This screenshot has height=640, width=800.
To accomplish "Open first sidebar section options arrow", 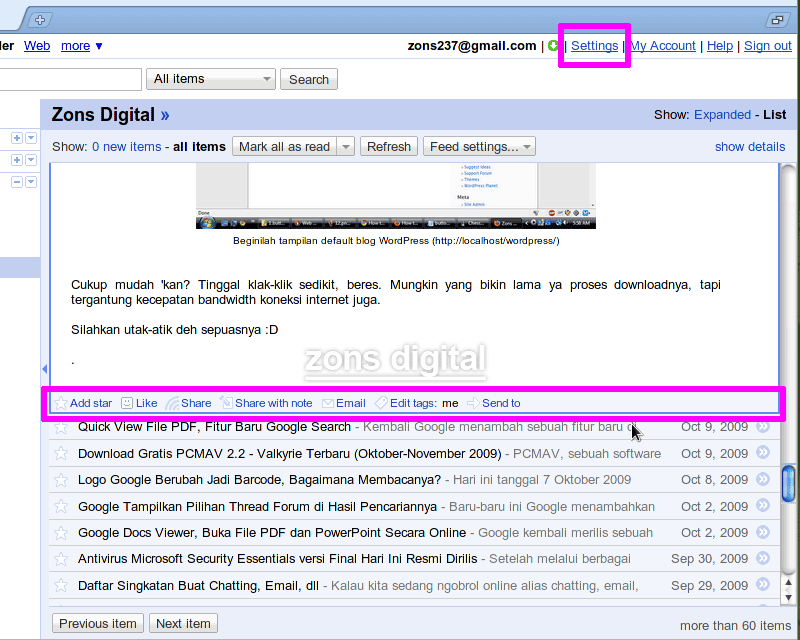I will [31, 138].
